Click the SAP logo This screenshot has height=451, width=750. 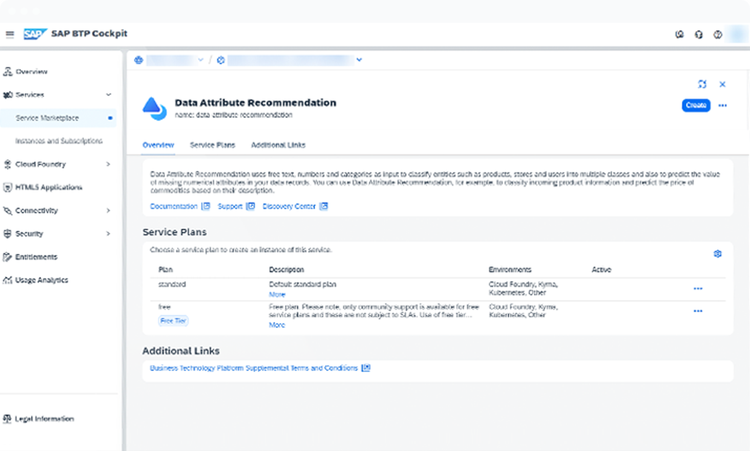click(35, 34)
